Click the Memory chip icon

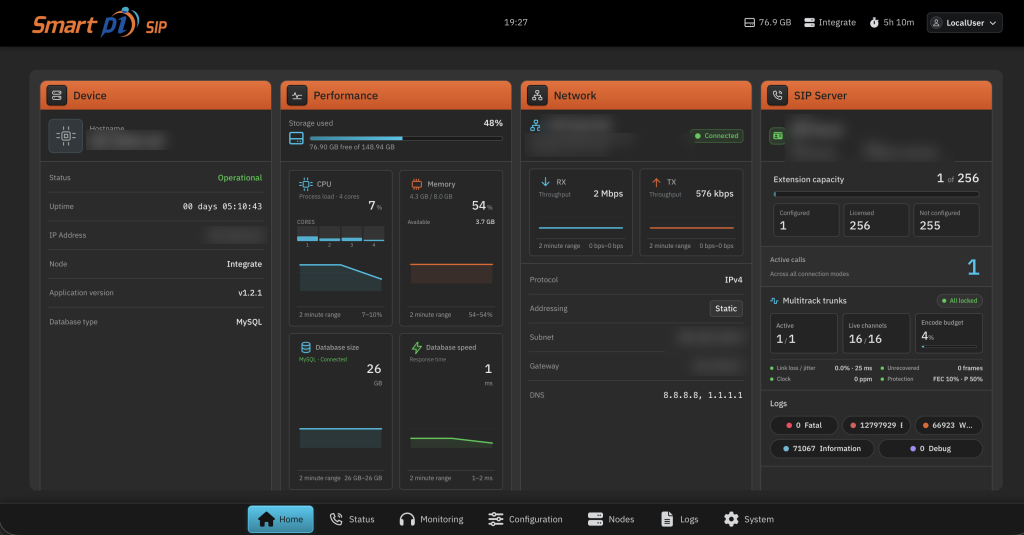416,184
